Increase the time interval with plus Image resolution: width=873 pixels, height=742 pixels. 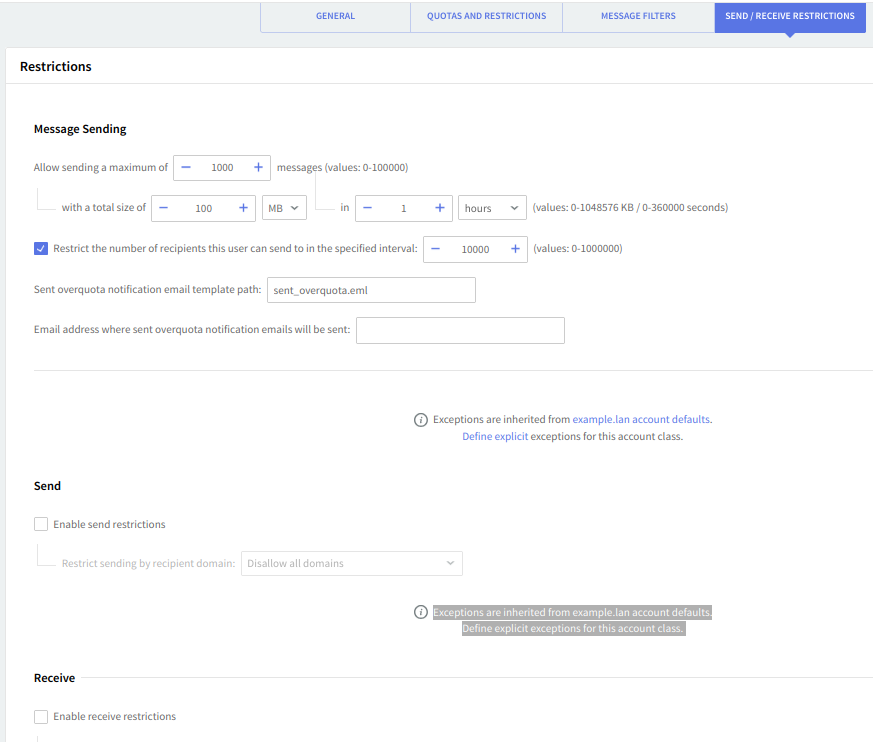439,208
